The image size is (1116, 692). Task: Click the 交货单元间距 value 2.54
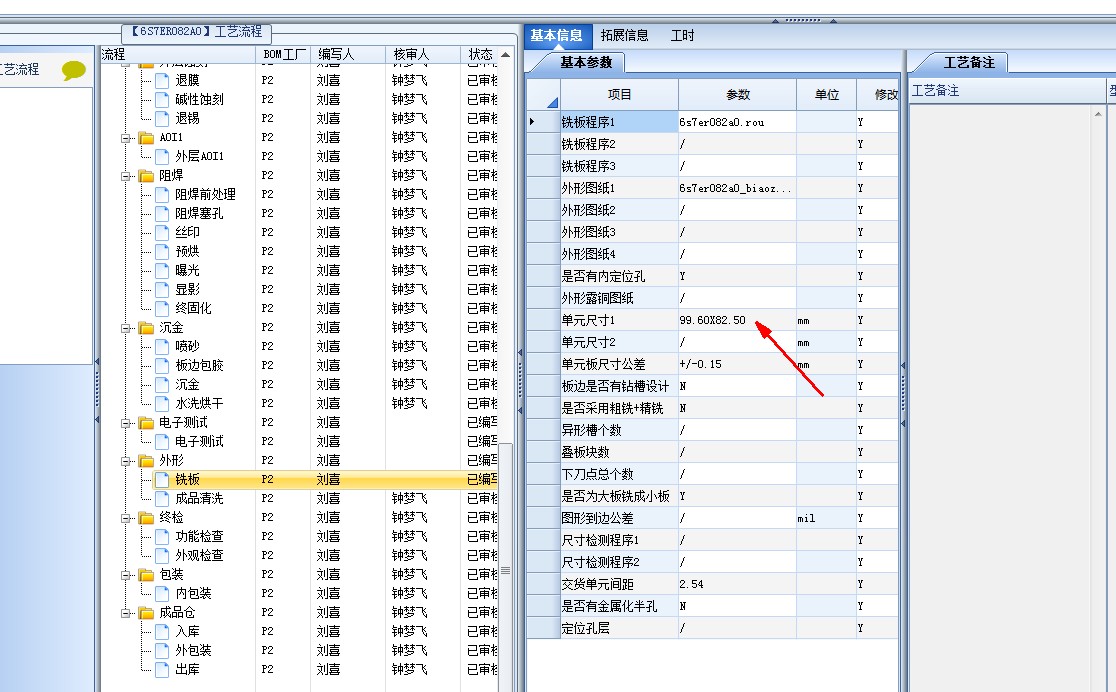737,584
